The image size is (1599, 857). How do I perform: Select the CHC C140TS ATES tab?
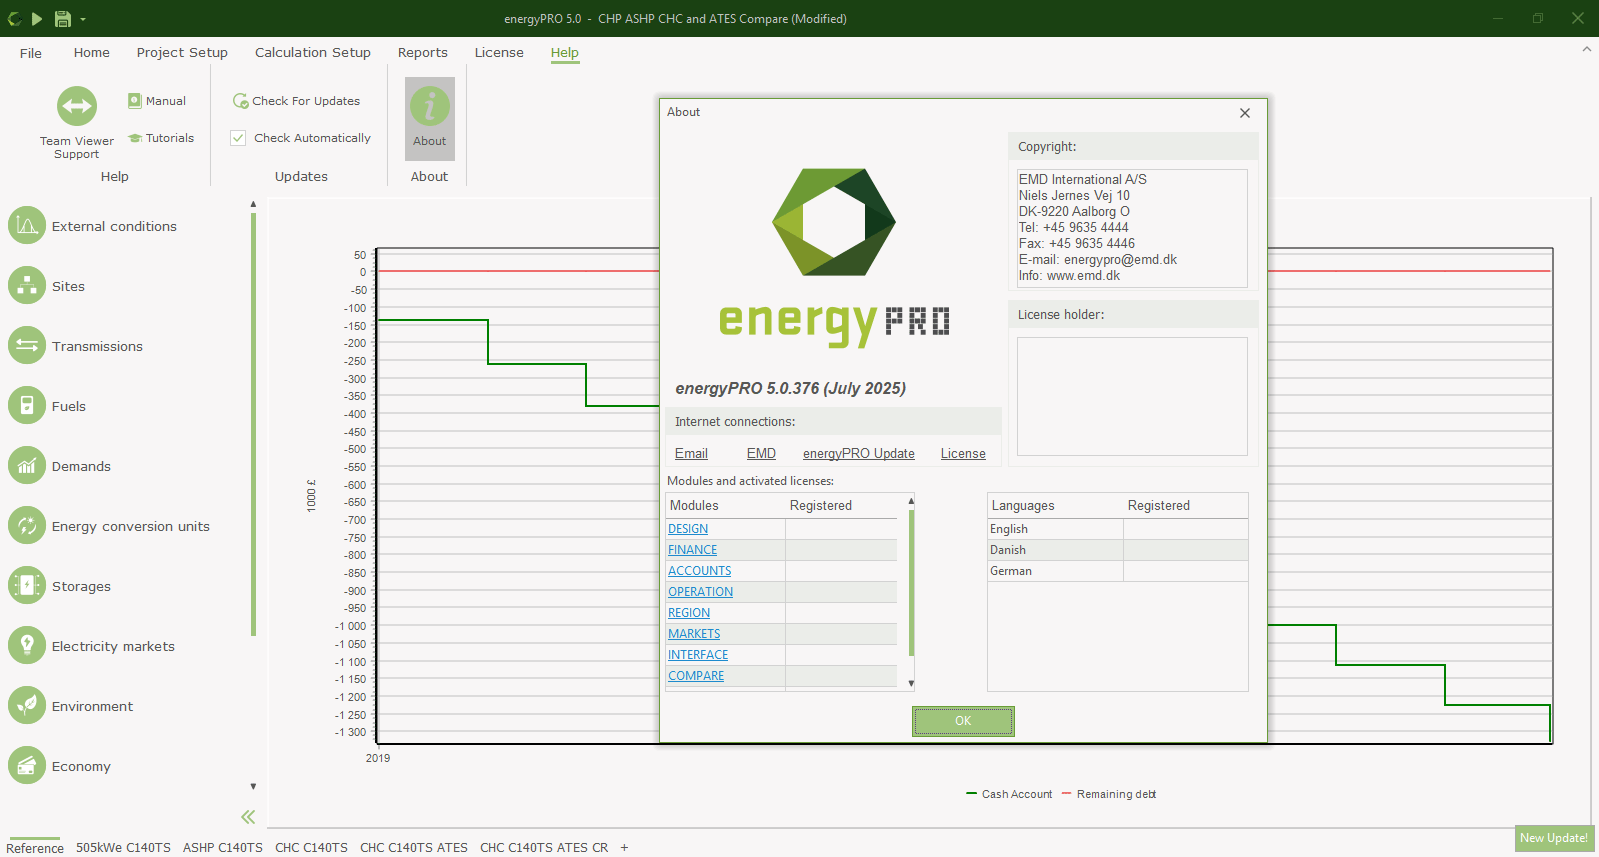[x=414, y=848]
